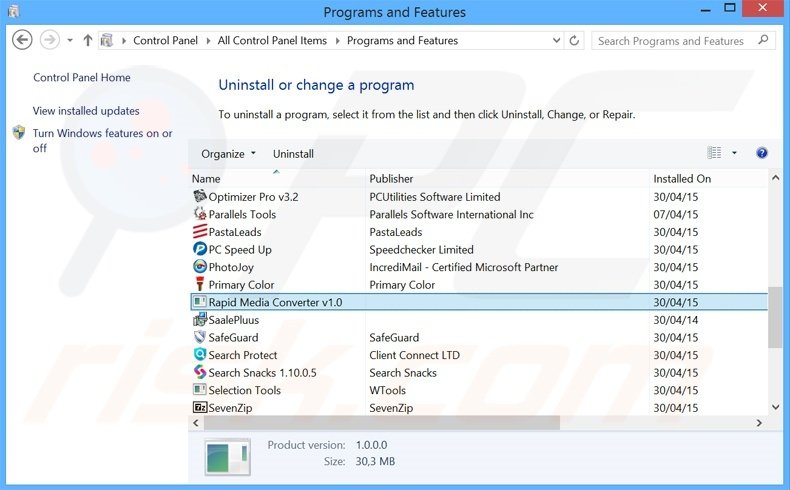Click the window icon in title bar
This screenshot has width=790, height=490.
(x=14, y=11)
